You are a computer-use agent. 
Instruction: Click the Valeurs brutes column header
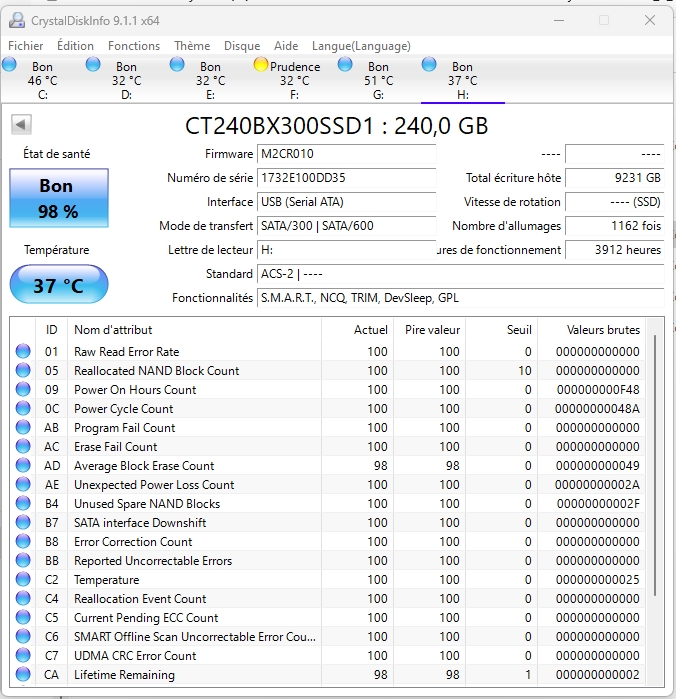point(603,330)
